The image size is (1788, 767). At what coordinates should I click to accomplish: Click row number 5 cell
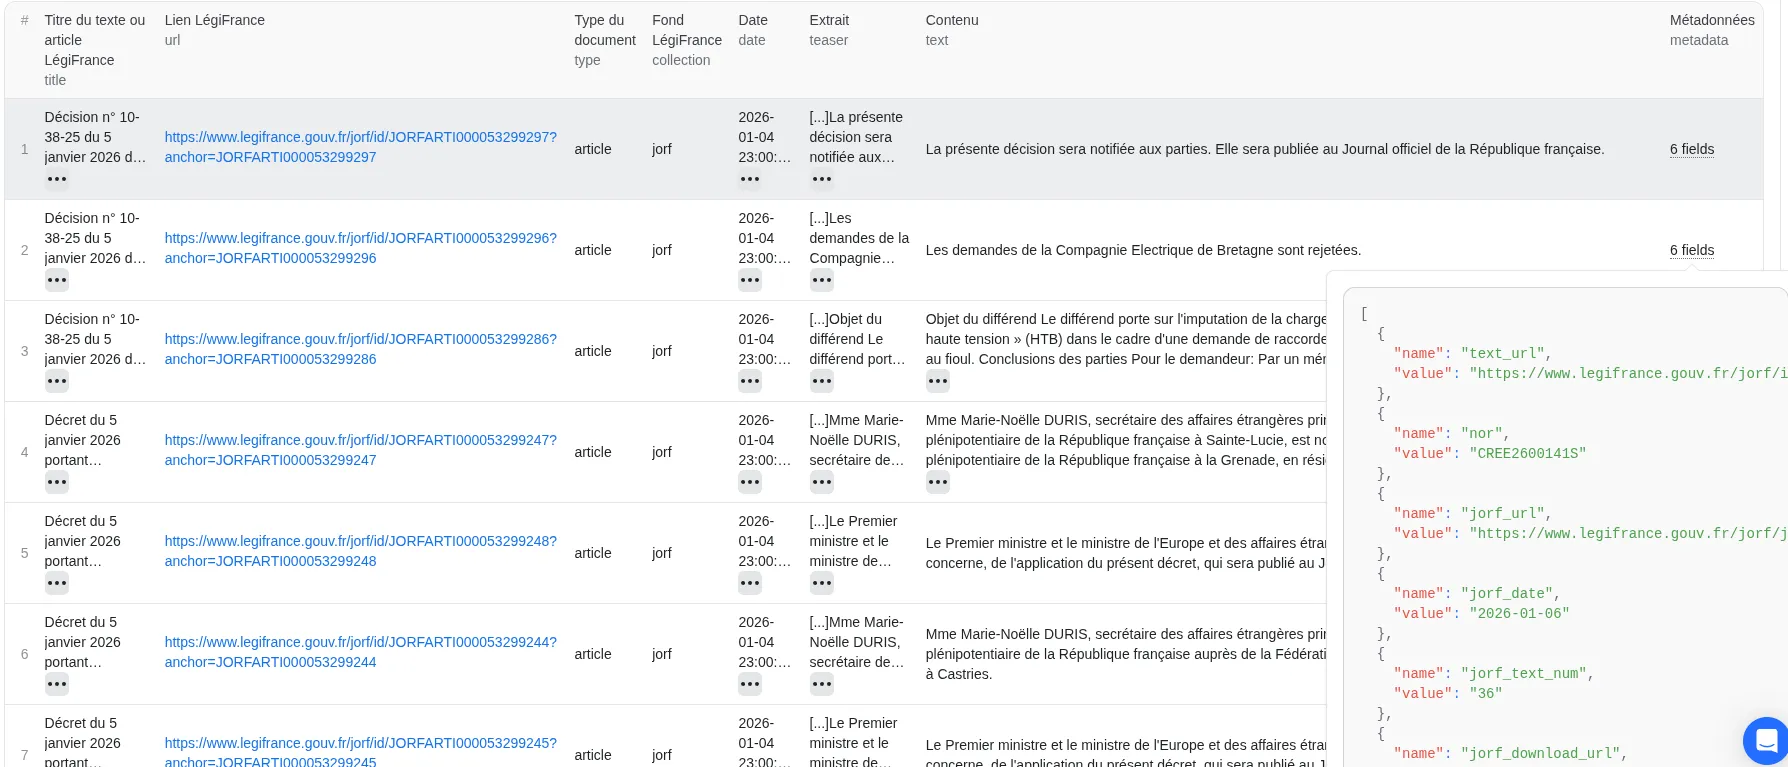24,553
